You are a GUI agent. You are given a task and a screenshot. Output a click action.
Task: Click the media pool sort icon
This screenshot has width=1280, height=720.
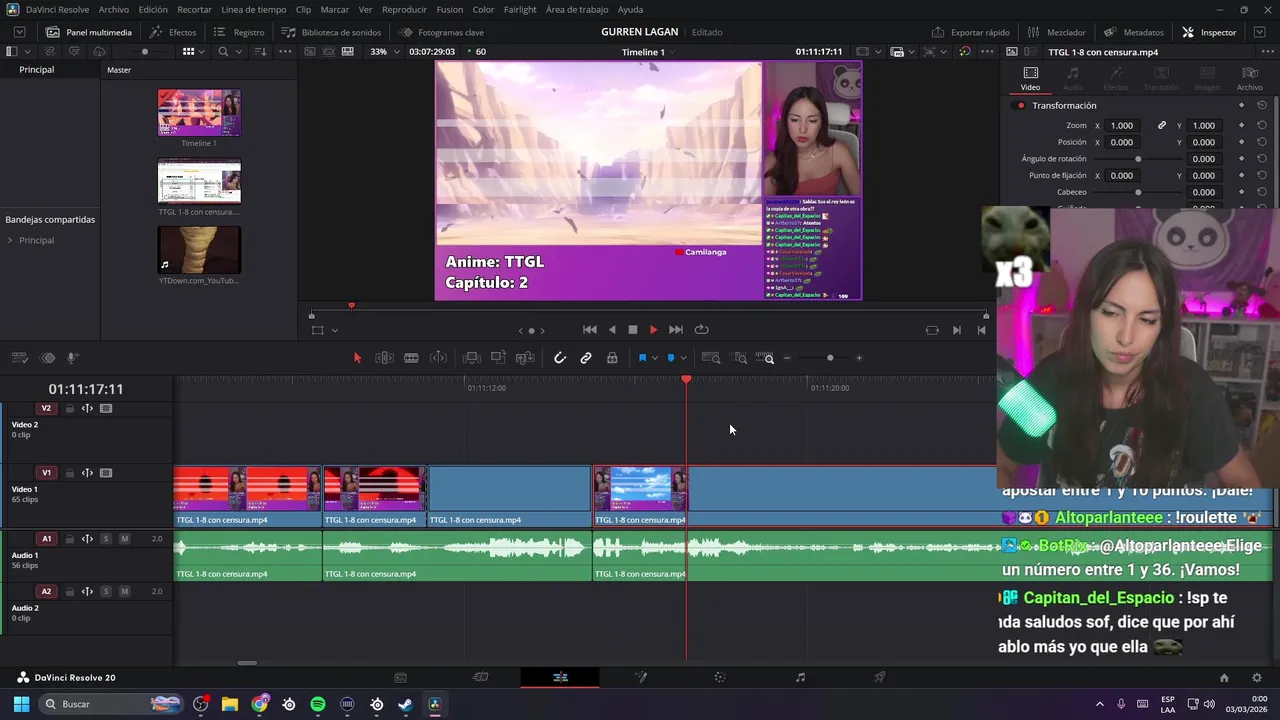coord(260,52)
